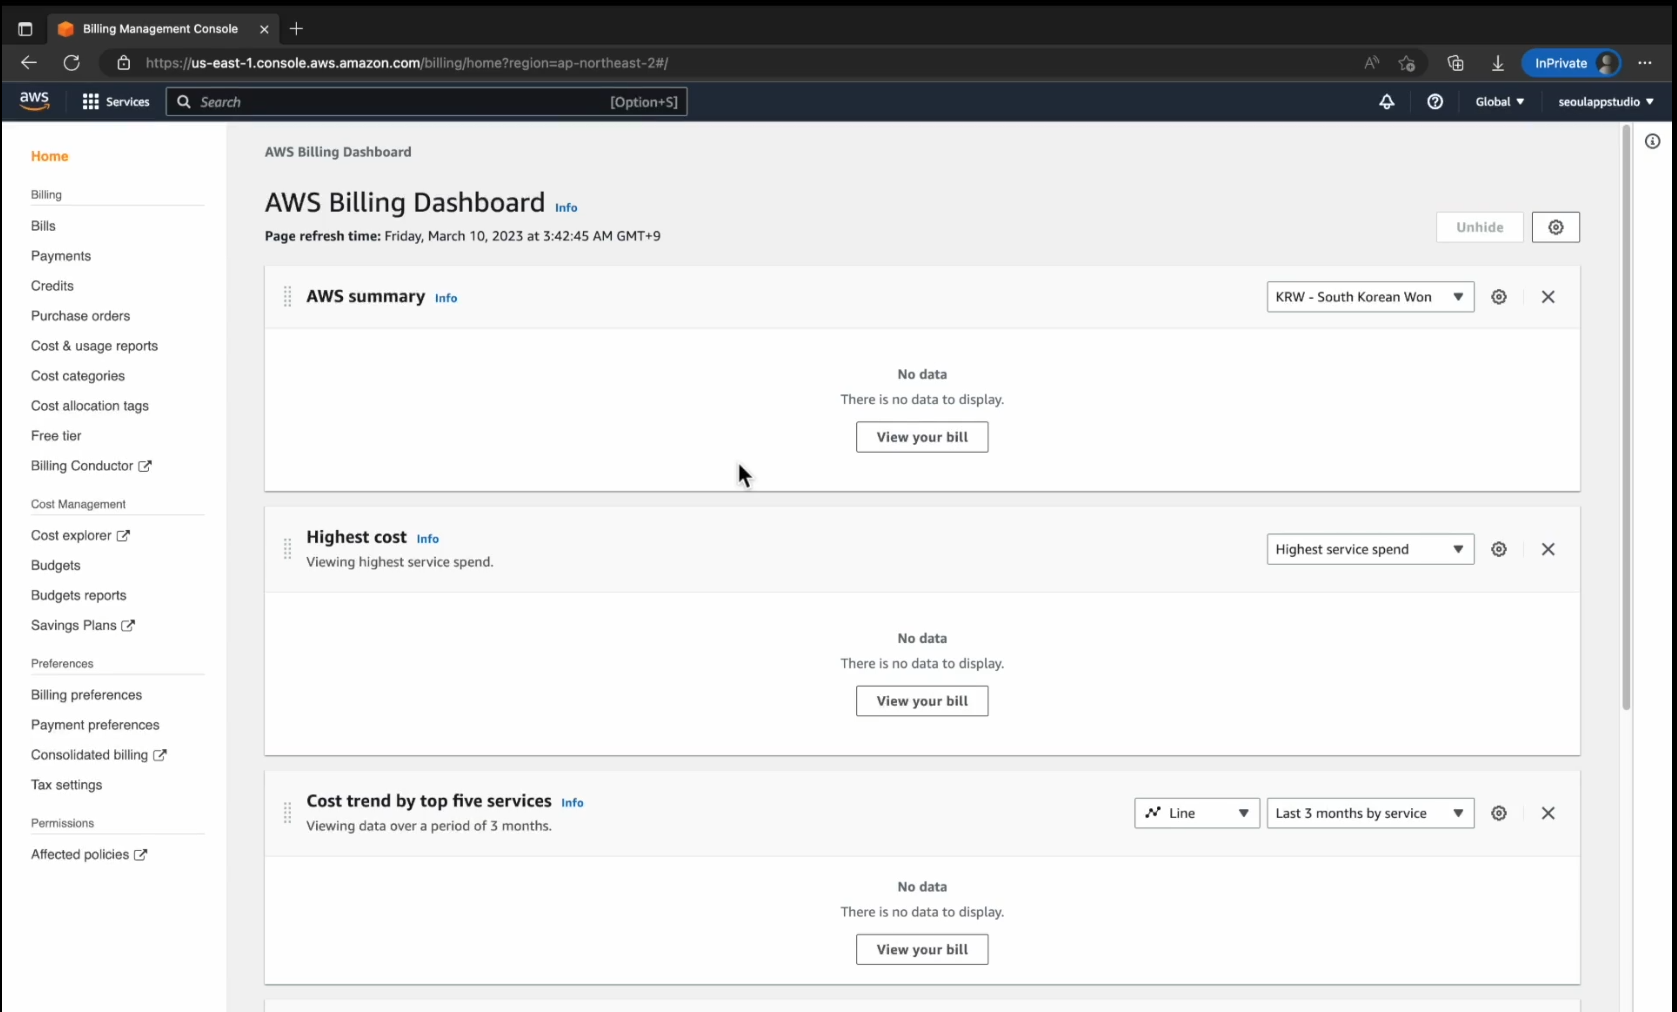The image size is (1677, 1012).
Task: Open browser settings ellipsis menu
Action: [x=1645, y=63]
